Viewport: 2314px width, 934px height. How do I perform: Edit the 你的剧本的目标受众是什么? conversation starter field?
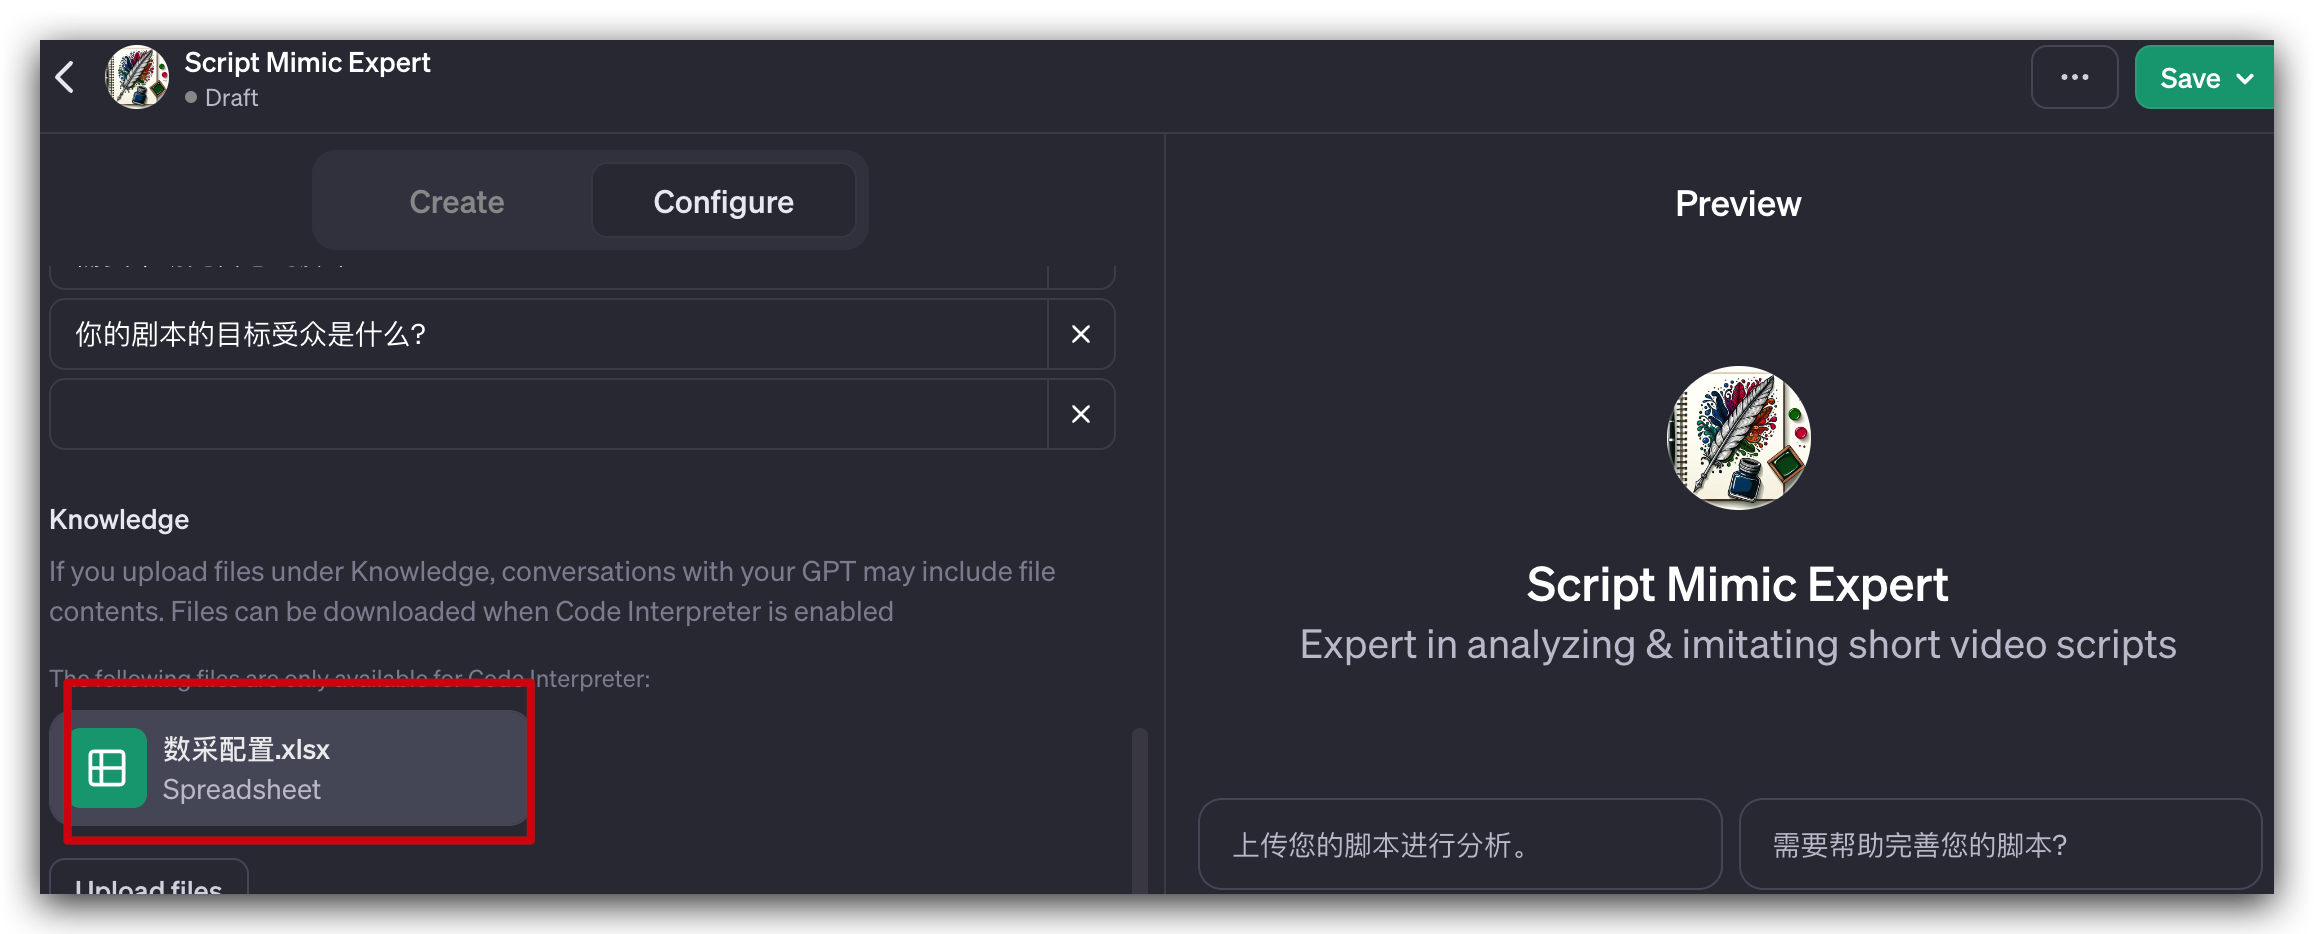(548, 334)
